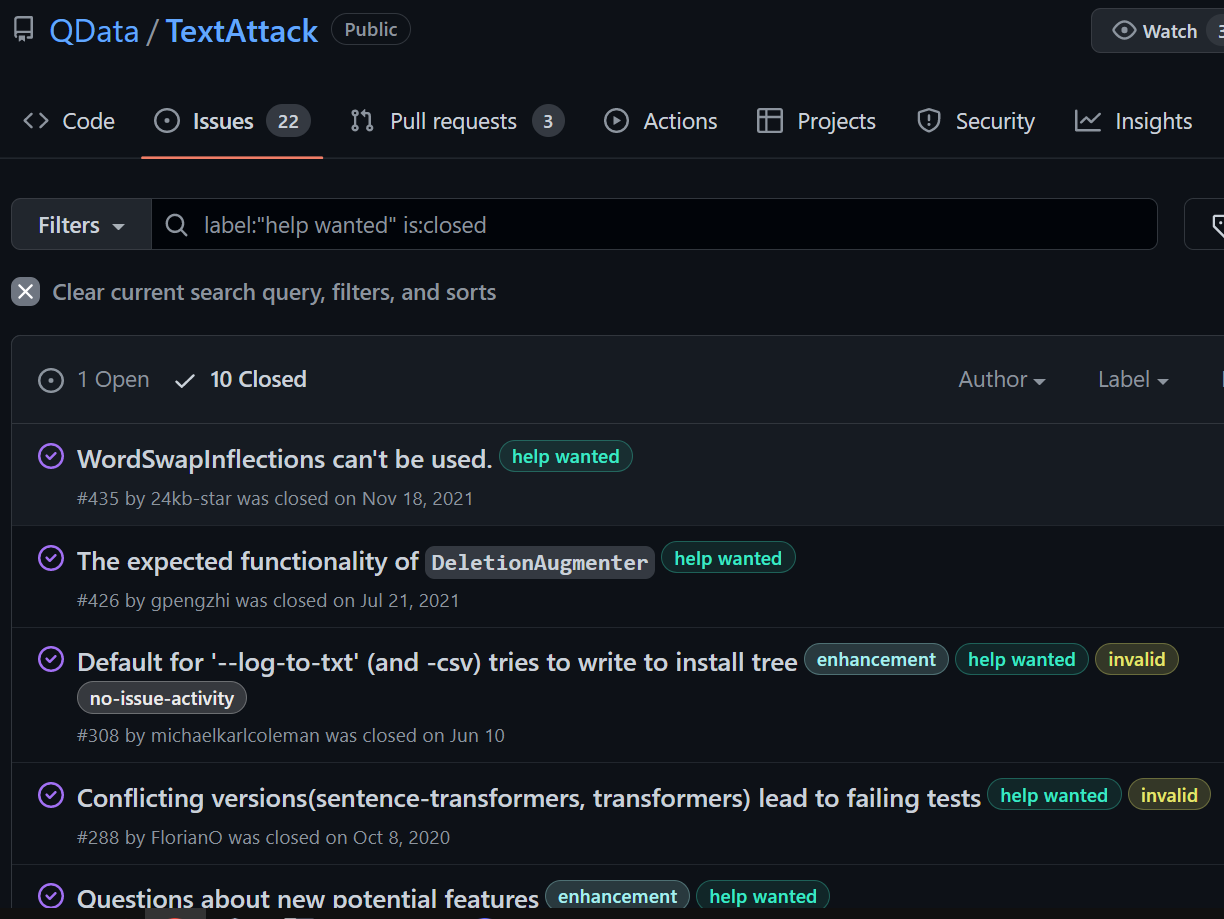The width and height of the screenshot is (1224, 919).
Task: Click the Public visibility badge
Action: click(371, 30)
